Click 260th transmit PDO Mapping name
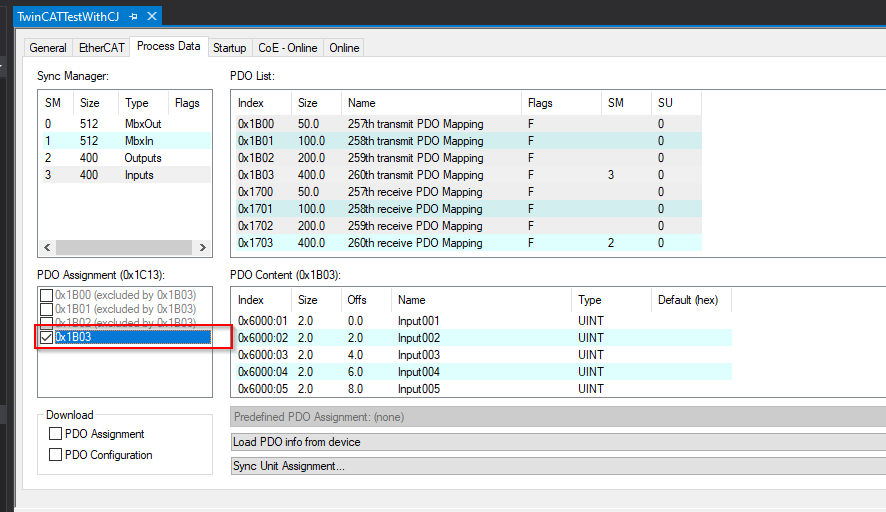 coord(415,175)
